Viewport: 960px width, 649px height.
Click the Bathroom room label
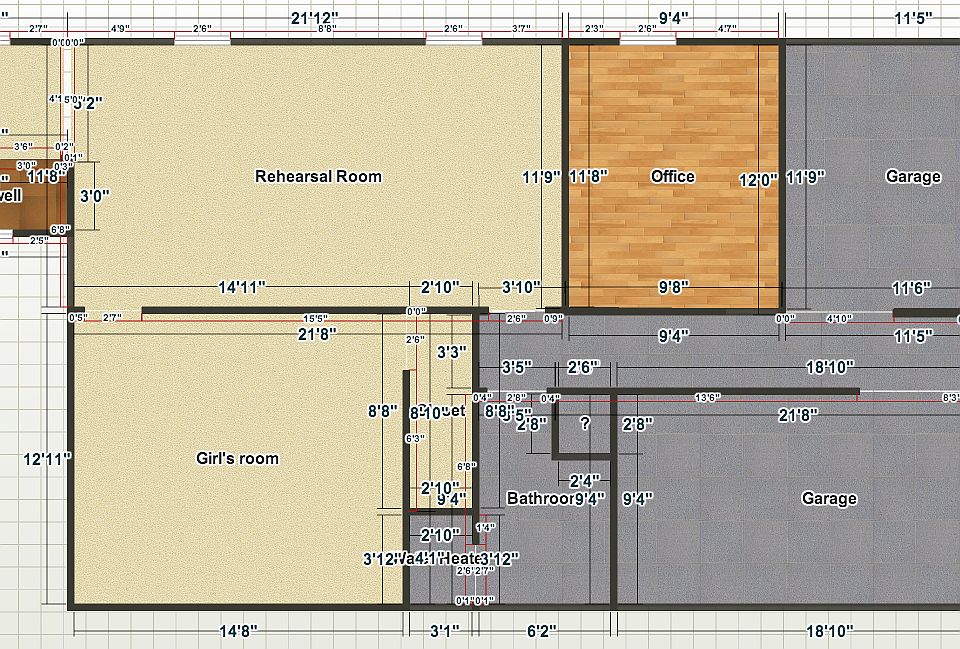pos(539,498)
